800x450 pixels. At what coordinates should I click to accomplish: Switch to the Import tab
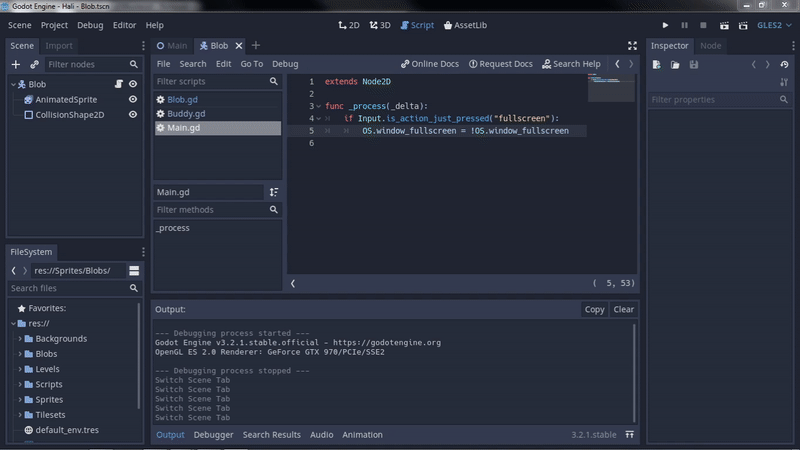coord(59,45)
